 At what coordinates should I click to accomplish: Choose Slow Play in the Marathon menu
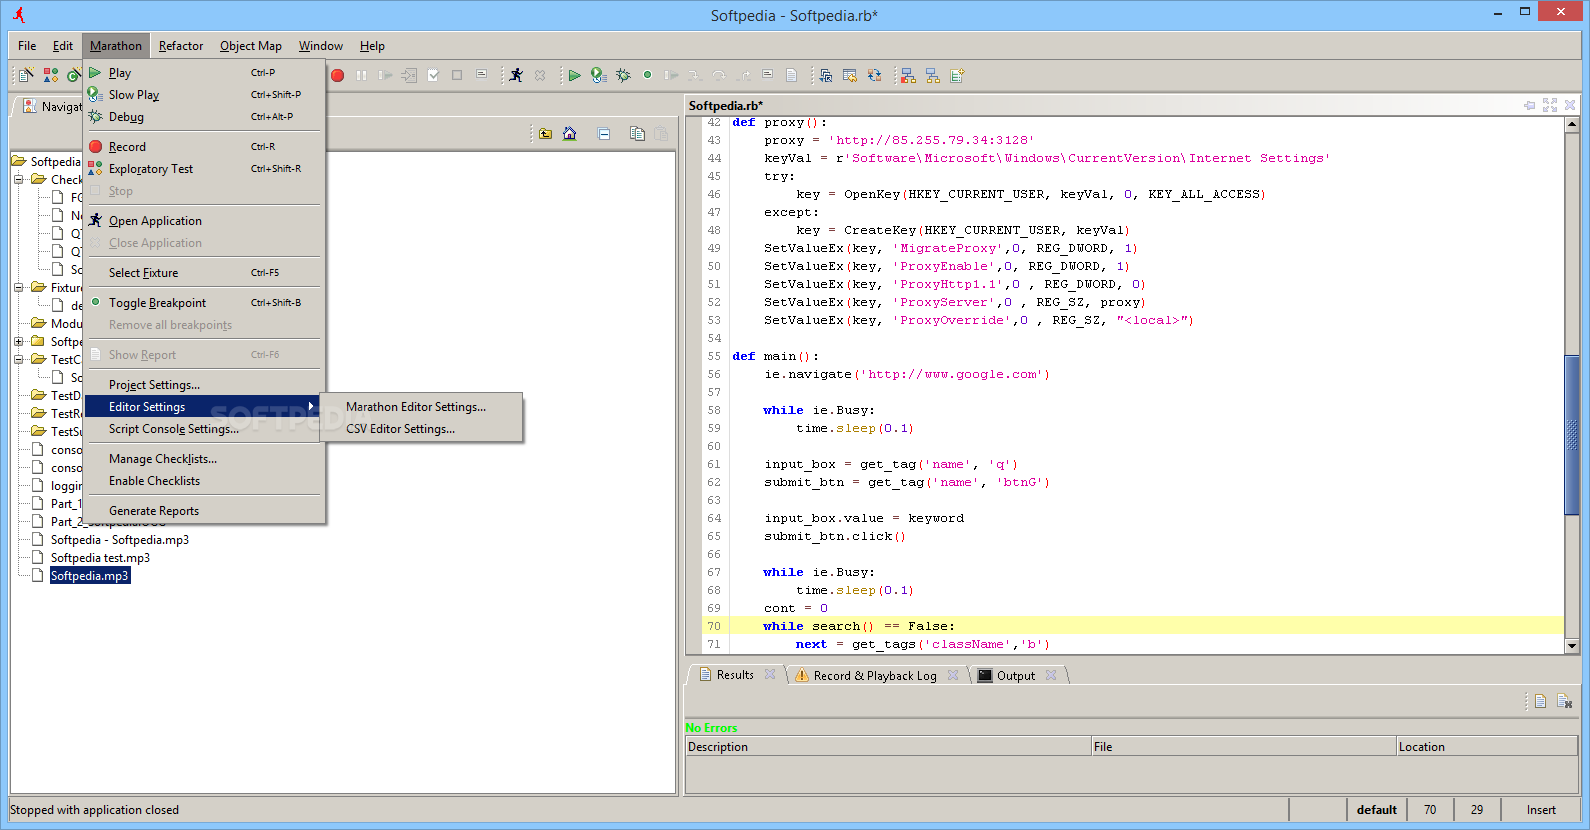(204, 94)
